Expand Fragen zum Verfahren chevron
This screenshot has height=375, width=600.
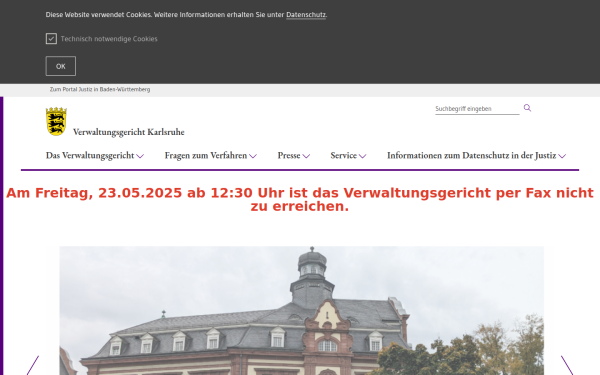tap(253, 156)
